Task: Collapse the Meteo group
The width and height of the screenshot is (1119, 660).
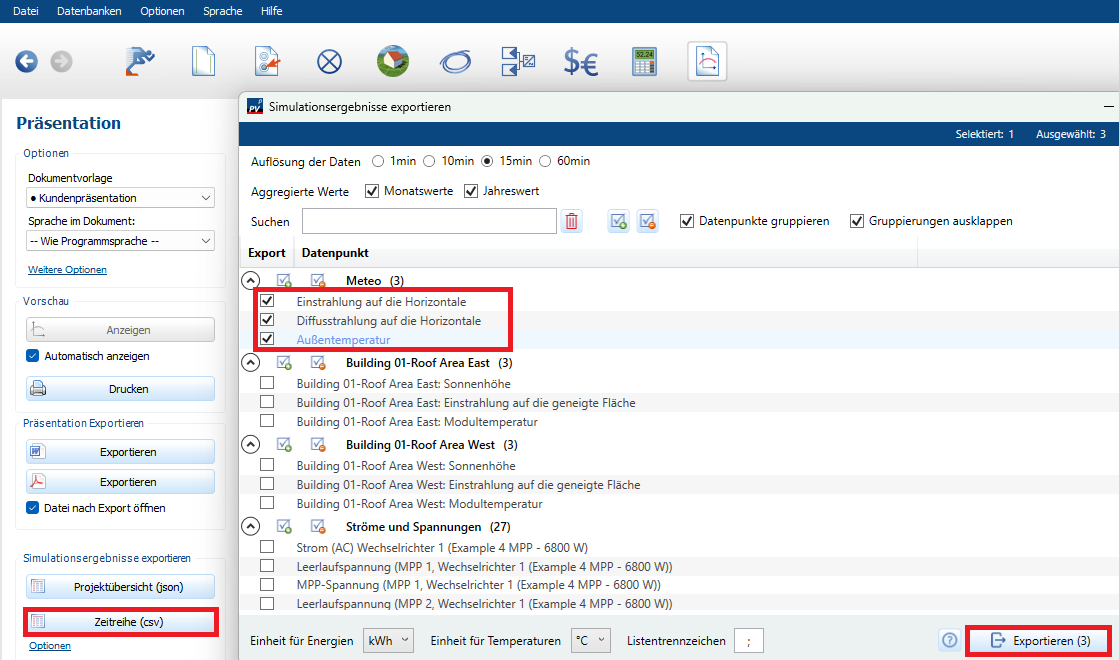Action: coord(250,281)
